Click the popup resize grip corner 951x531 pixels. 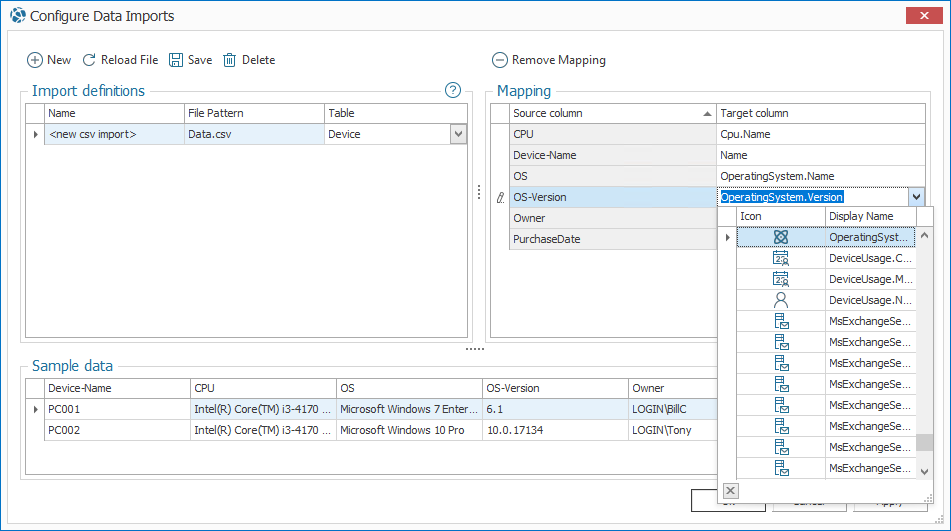(928, 498)
